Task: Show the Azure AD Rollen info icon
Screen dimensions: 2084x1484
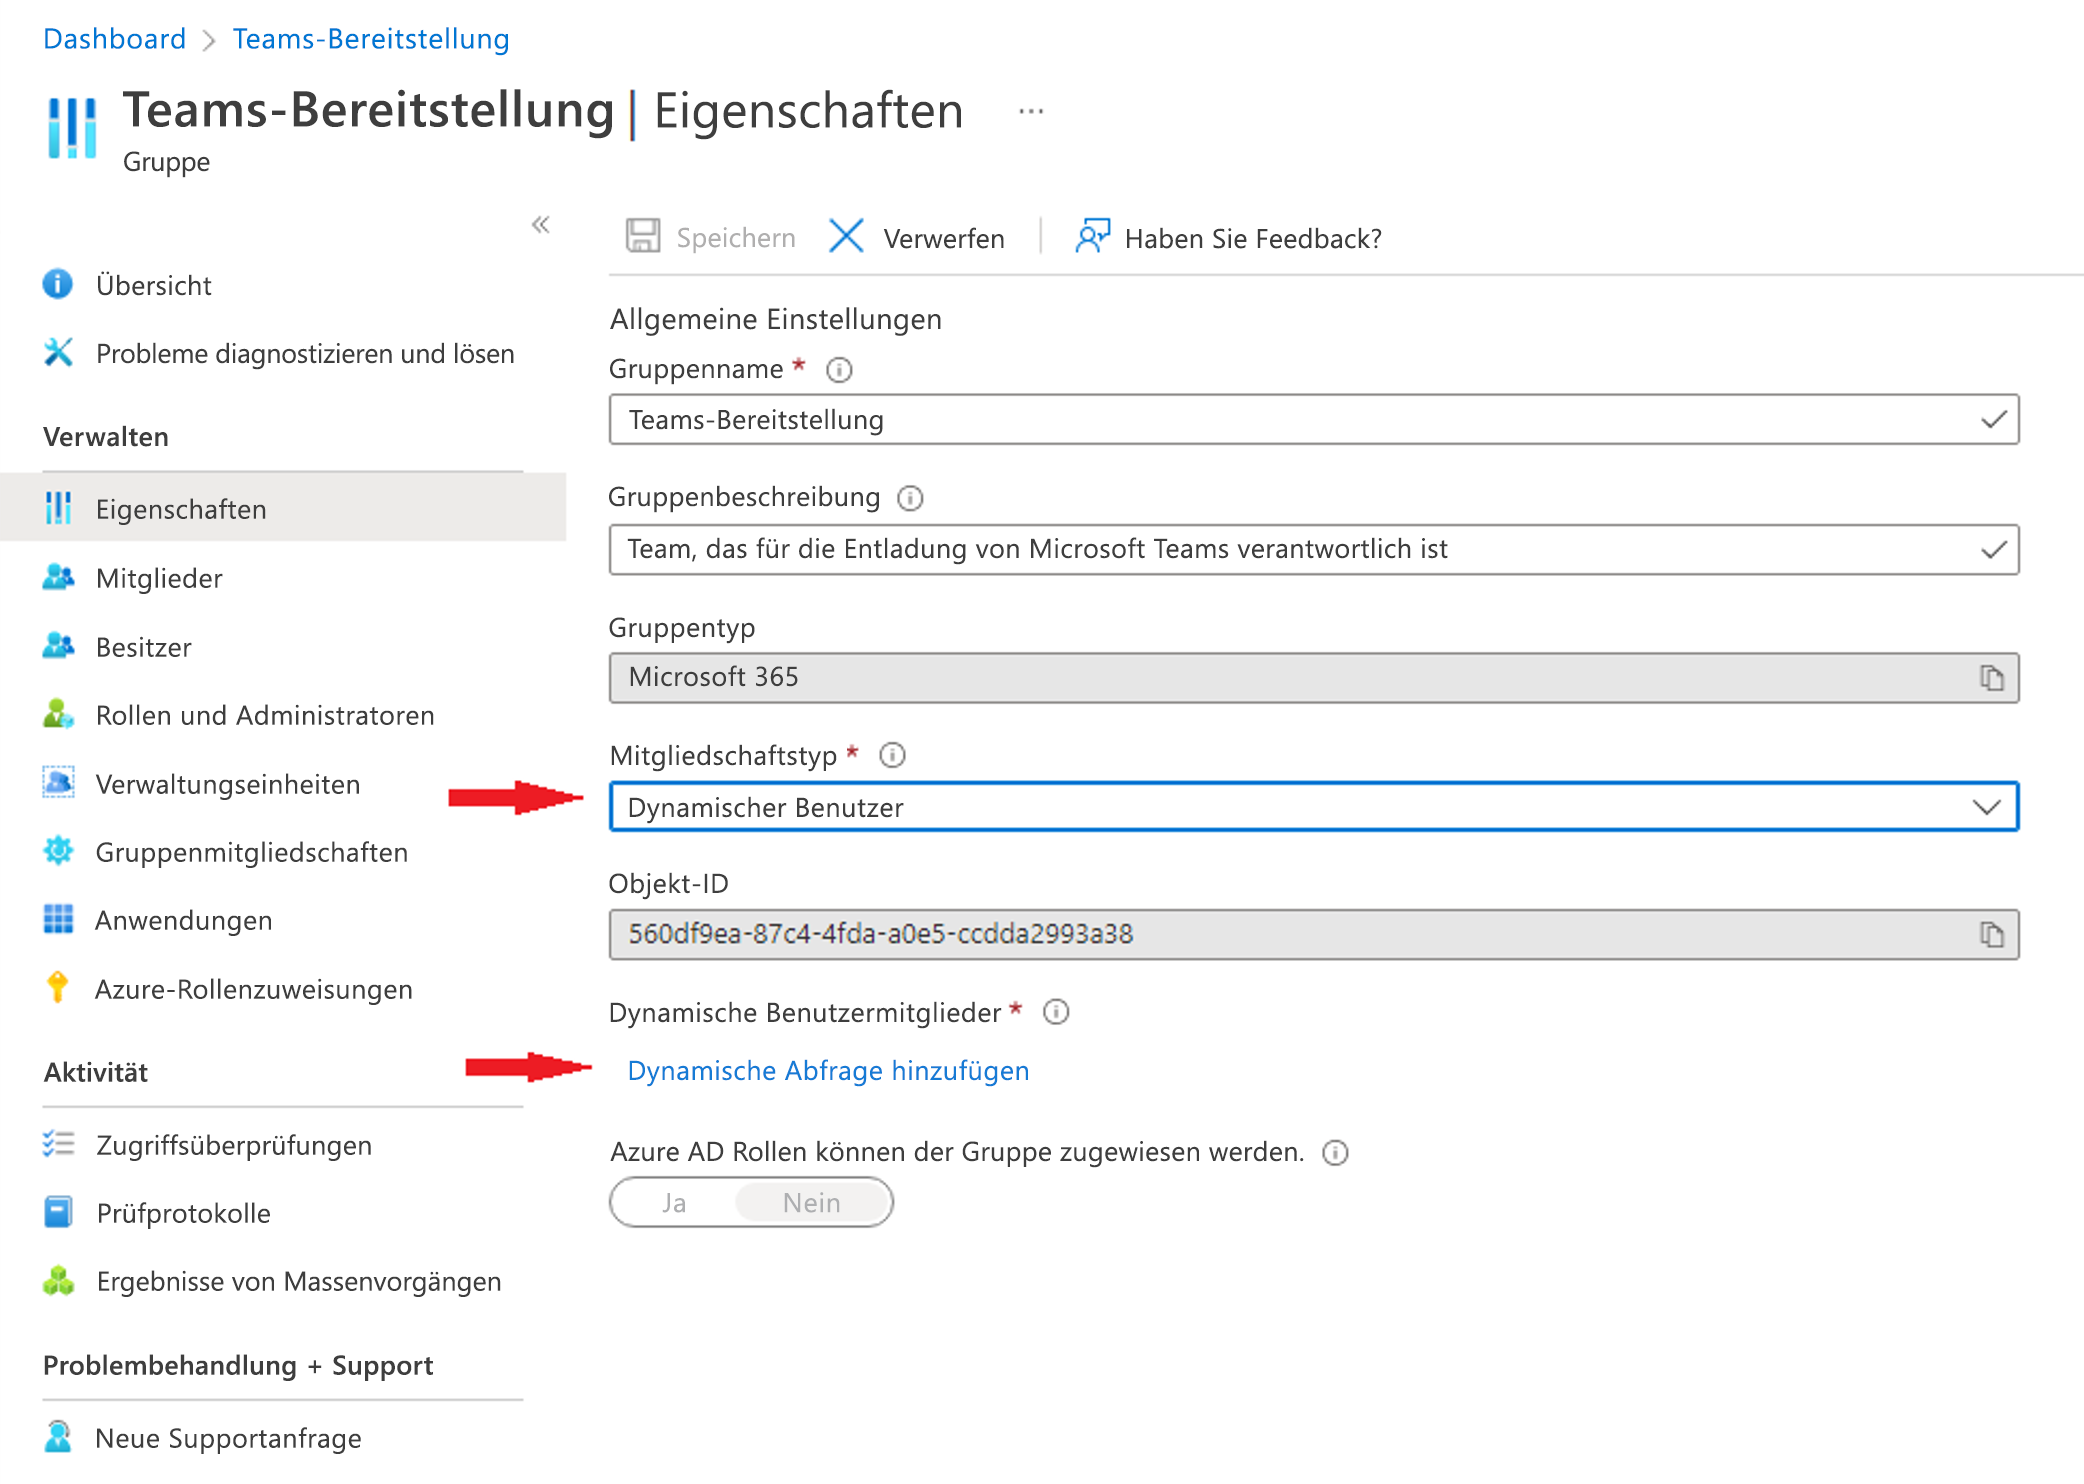Action: [x=1335, y=1153]
